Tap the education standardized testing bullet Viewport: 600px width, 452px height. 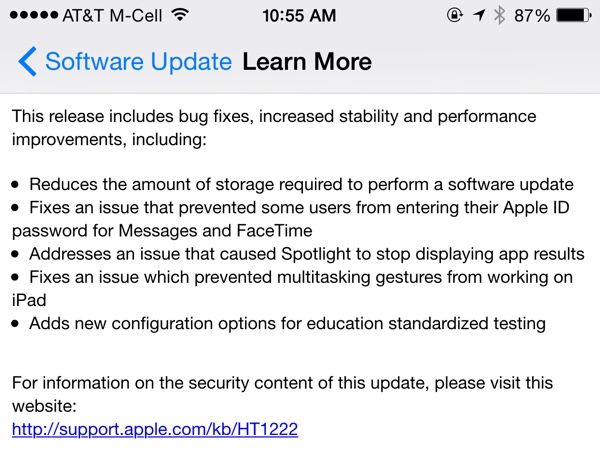[x=286, y=323]
